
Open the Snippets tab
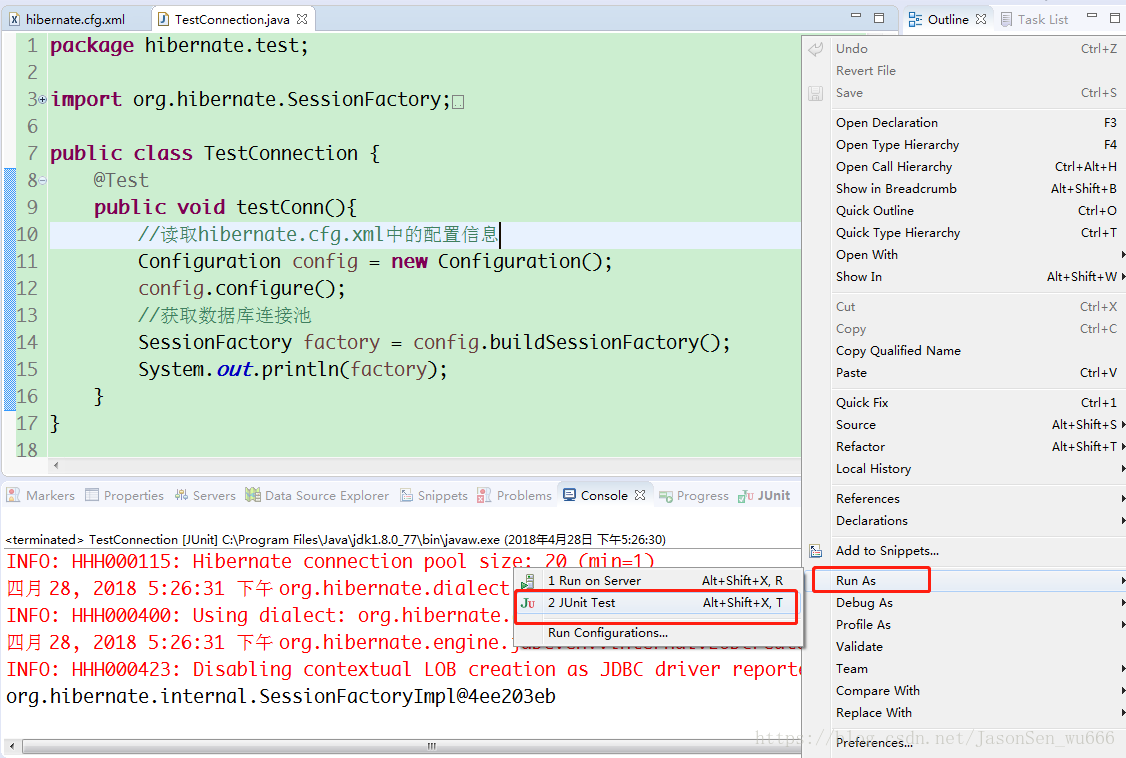point(434,495)
